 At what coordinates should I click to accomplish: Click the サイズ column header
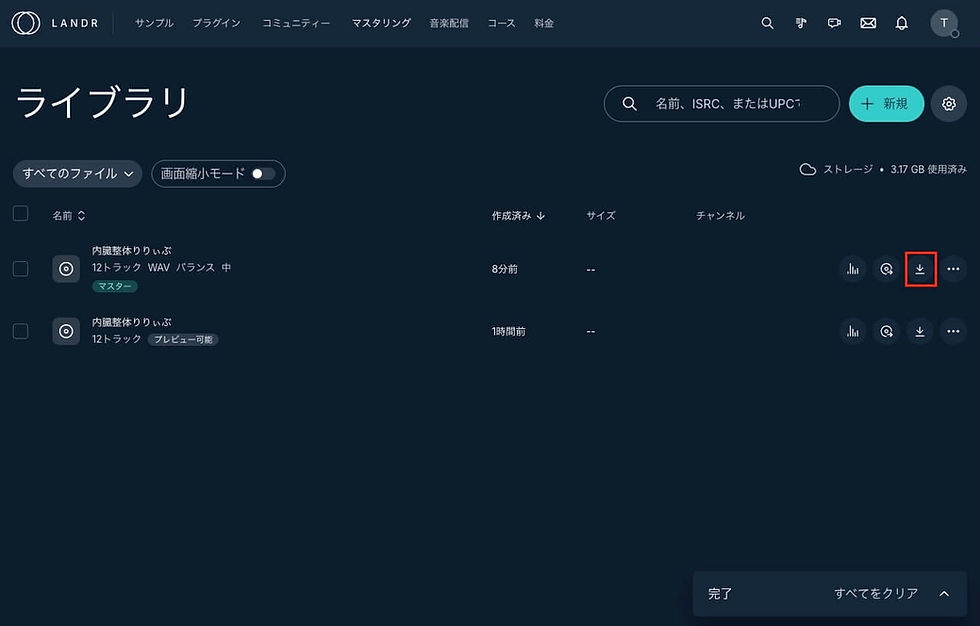[x=601, y=216]
